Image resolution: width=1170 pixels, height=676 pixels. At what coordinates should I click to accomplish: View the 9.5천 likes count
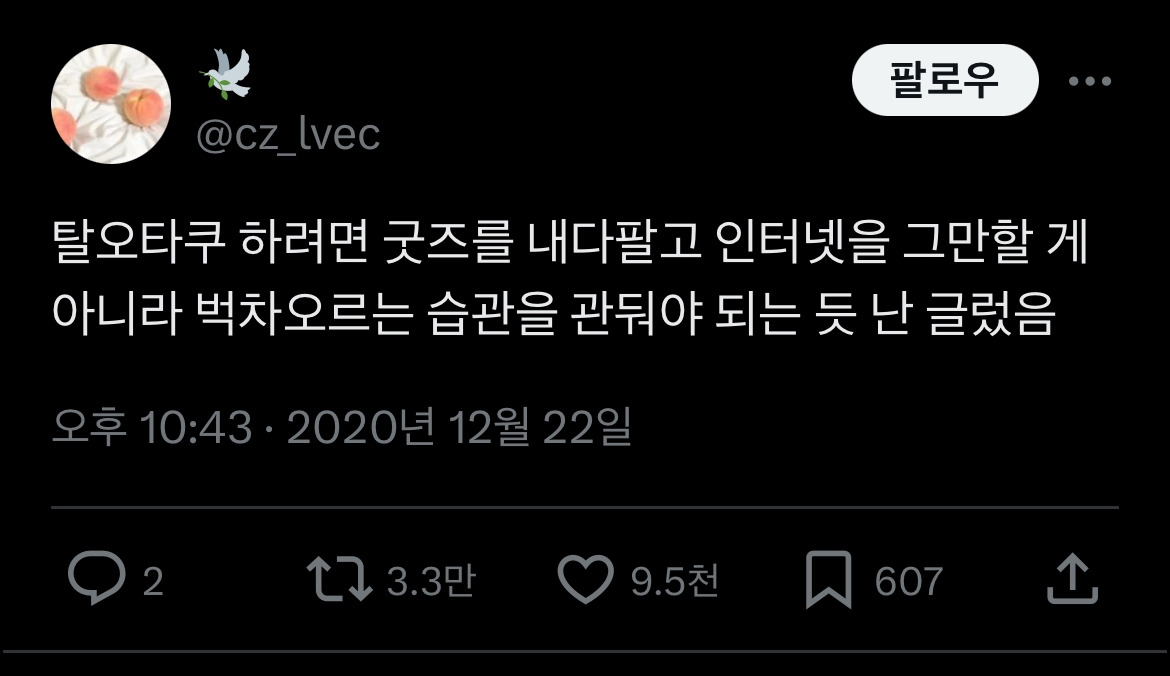coord(675,580)
